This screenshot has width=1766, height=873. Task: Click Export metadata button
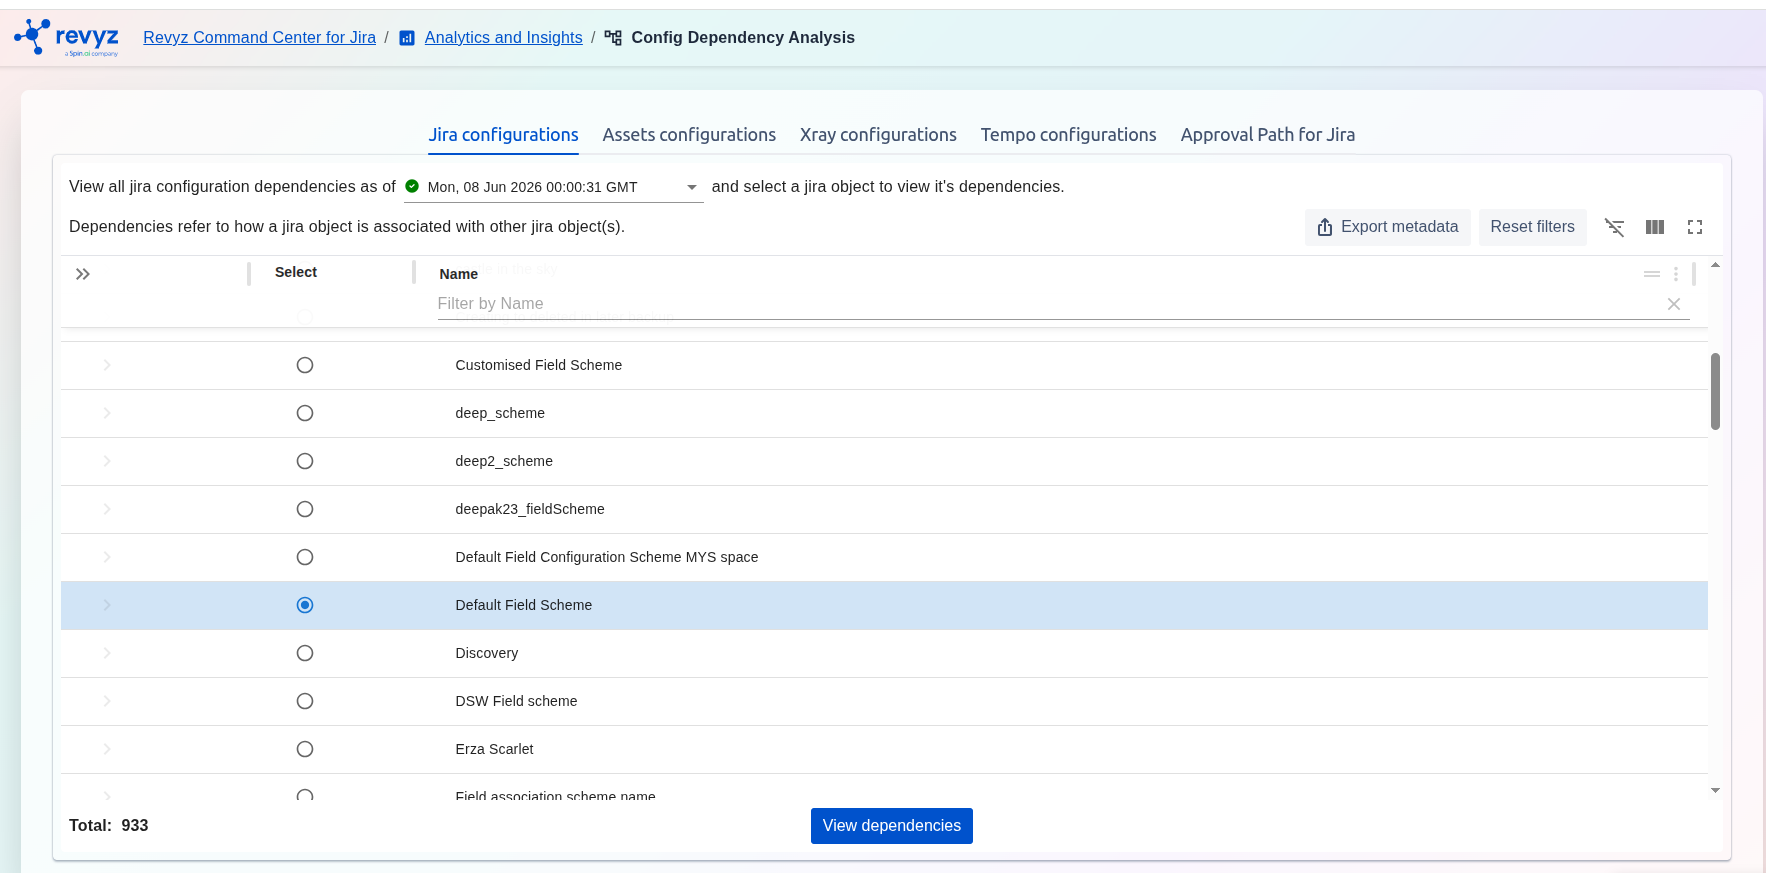click(x=1387, y=227)
